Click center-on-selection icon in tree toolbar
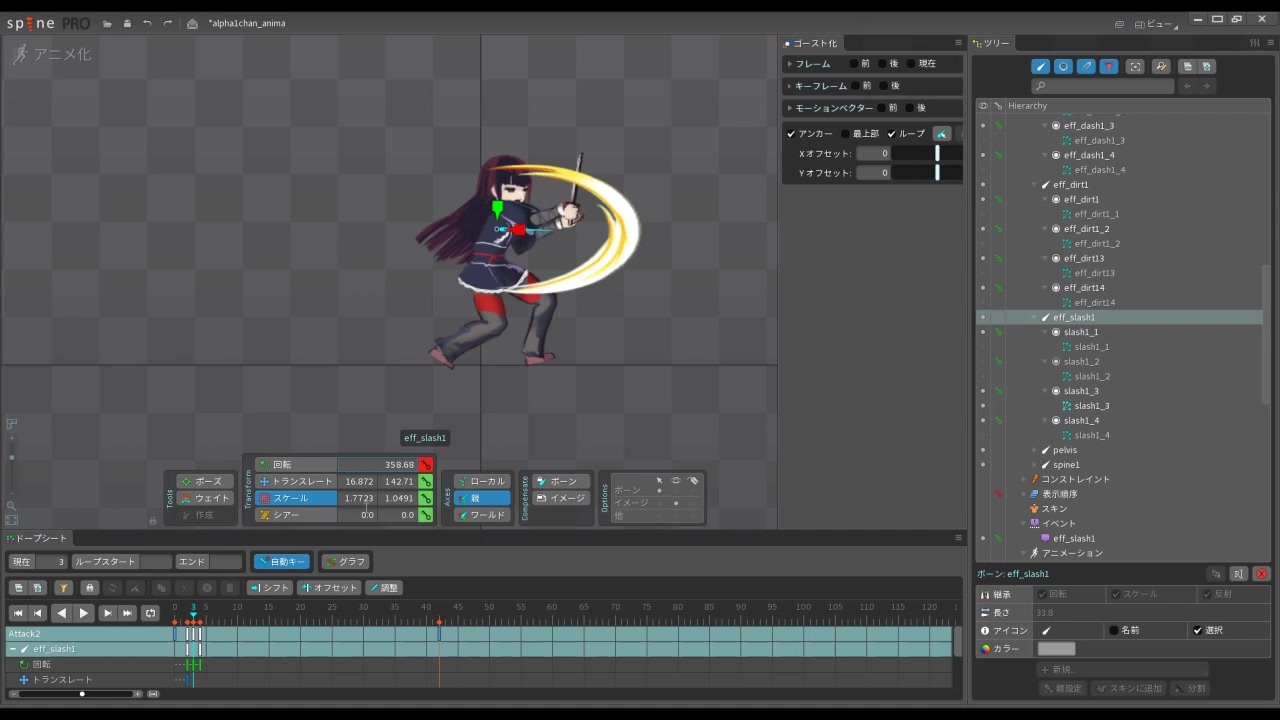The width and height of the screenshot is (1280, 720). (1135, 67)
